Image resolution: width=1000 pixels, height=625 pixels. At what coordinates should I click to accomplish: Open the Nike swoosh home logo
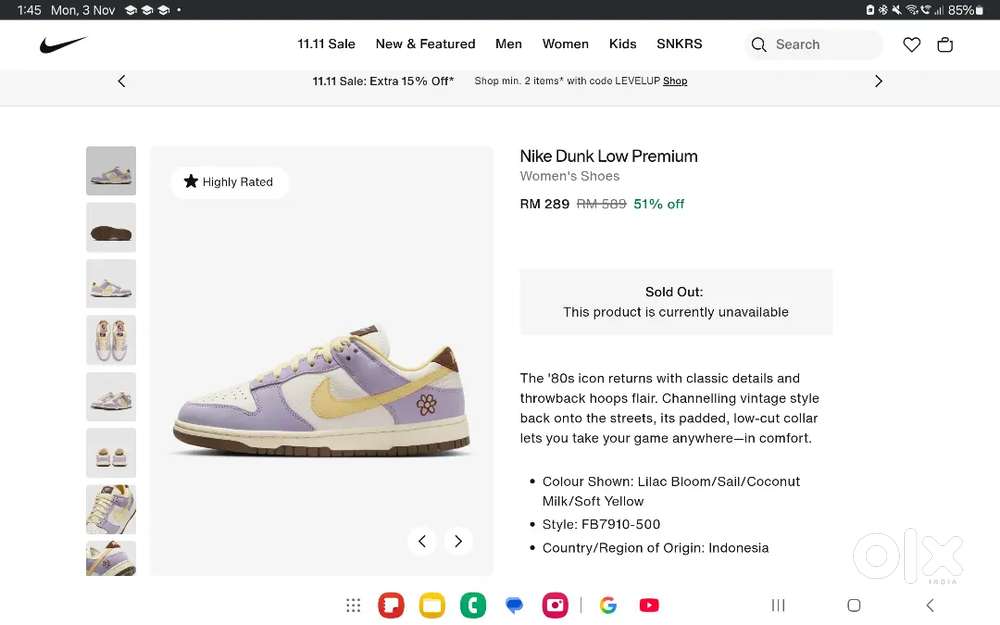(x=62, y=44)
